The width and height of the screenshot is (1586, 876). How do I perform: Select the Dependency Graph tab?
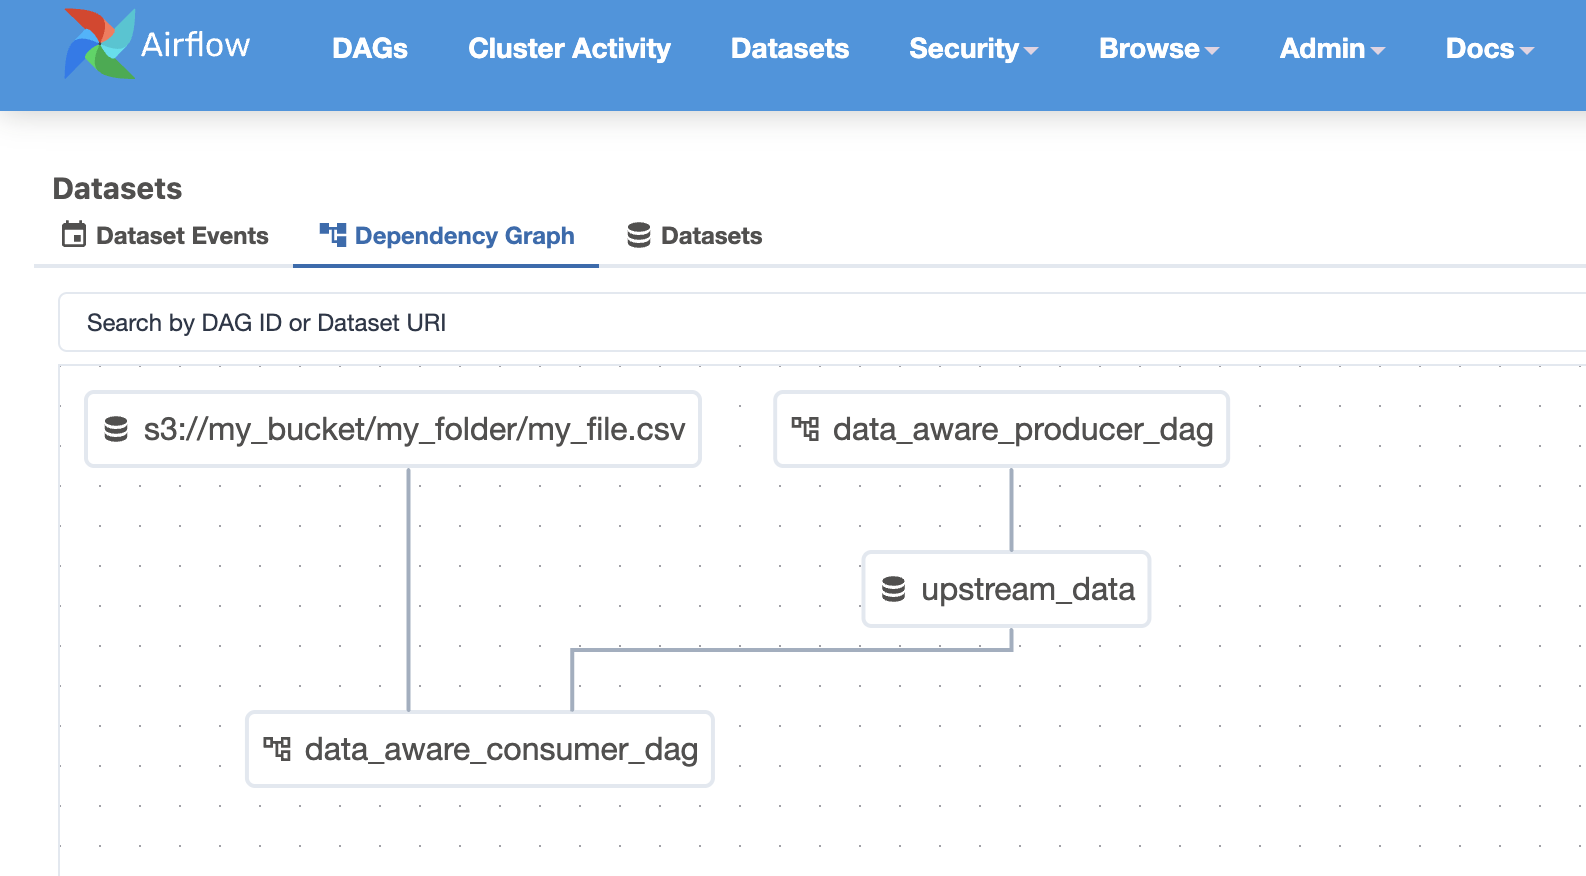[446, 236]
